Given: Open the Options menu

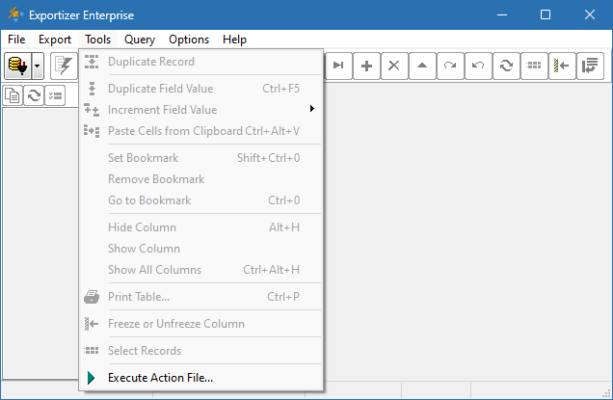Looking at the screenshot, I should tap(189, 39).
